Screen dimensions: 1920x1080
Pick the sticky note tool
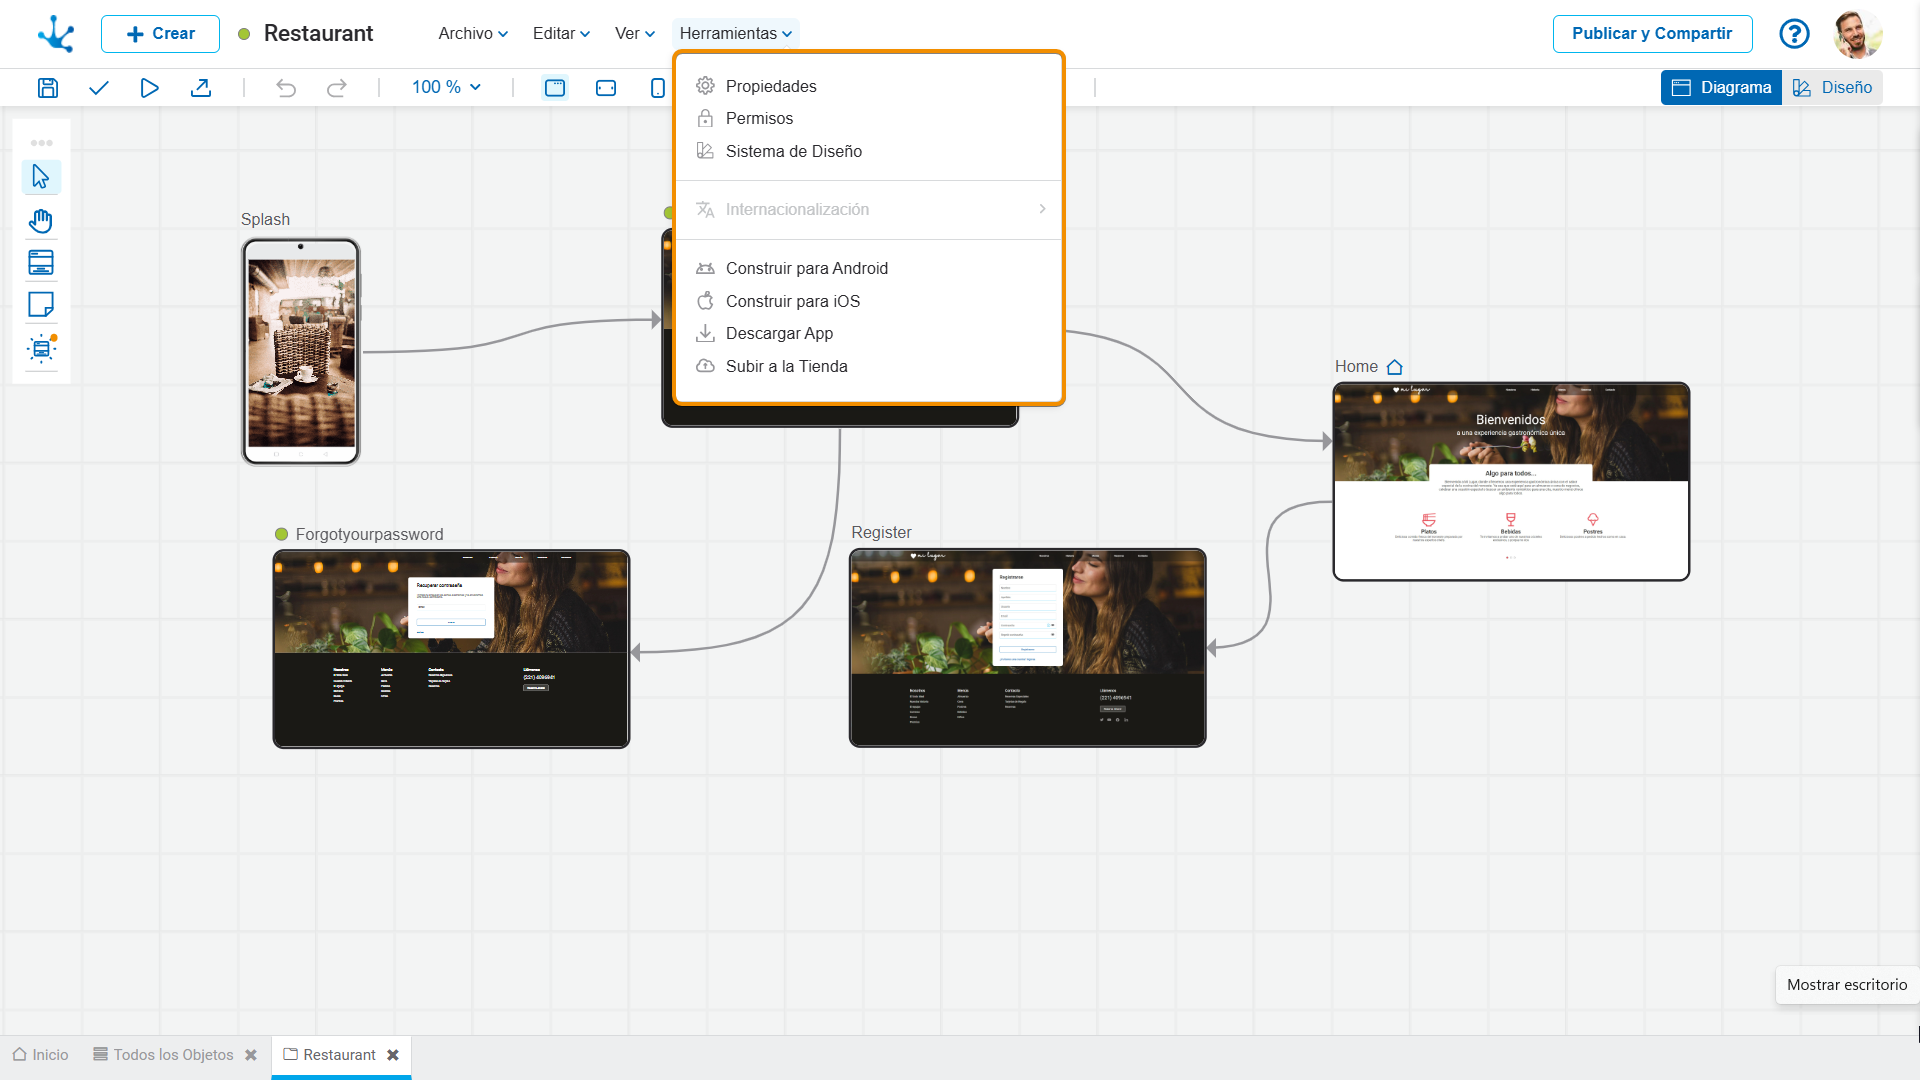click(x=41, y=305)
